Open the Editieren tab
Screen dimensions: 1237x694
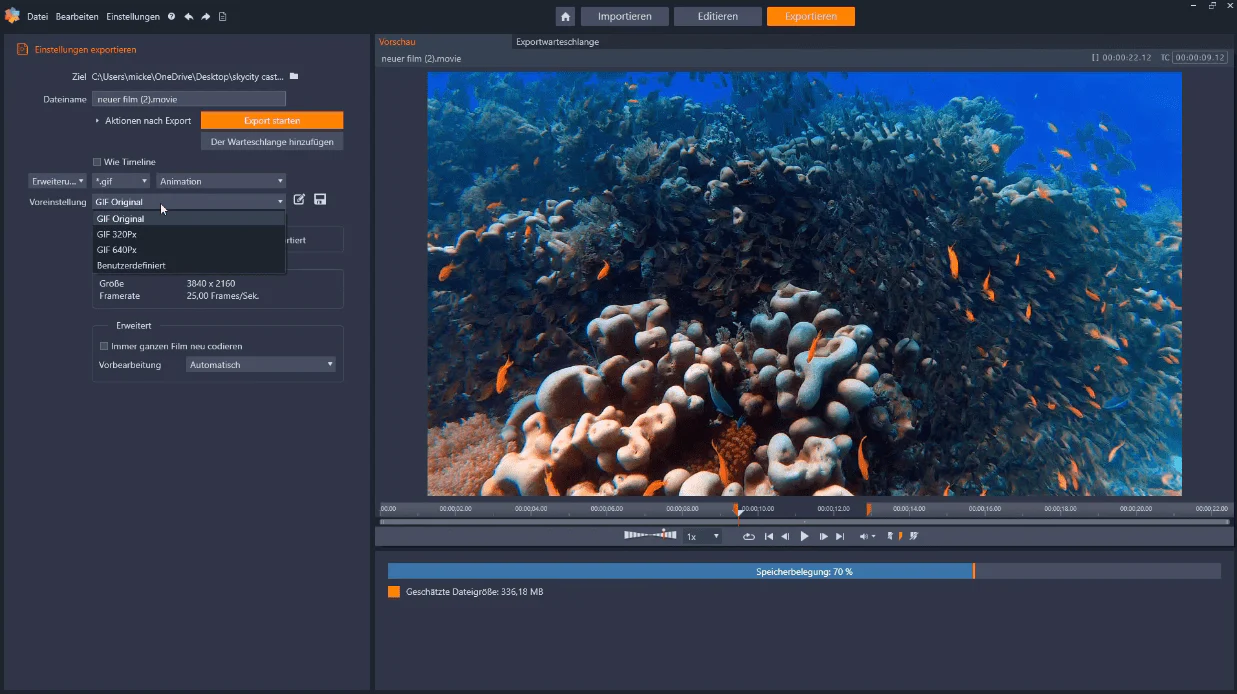[x=718, y=17]
